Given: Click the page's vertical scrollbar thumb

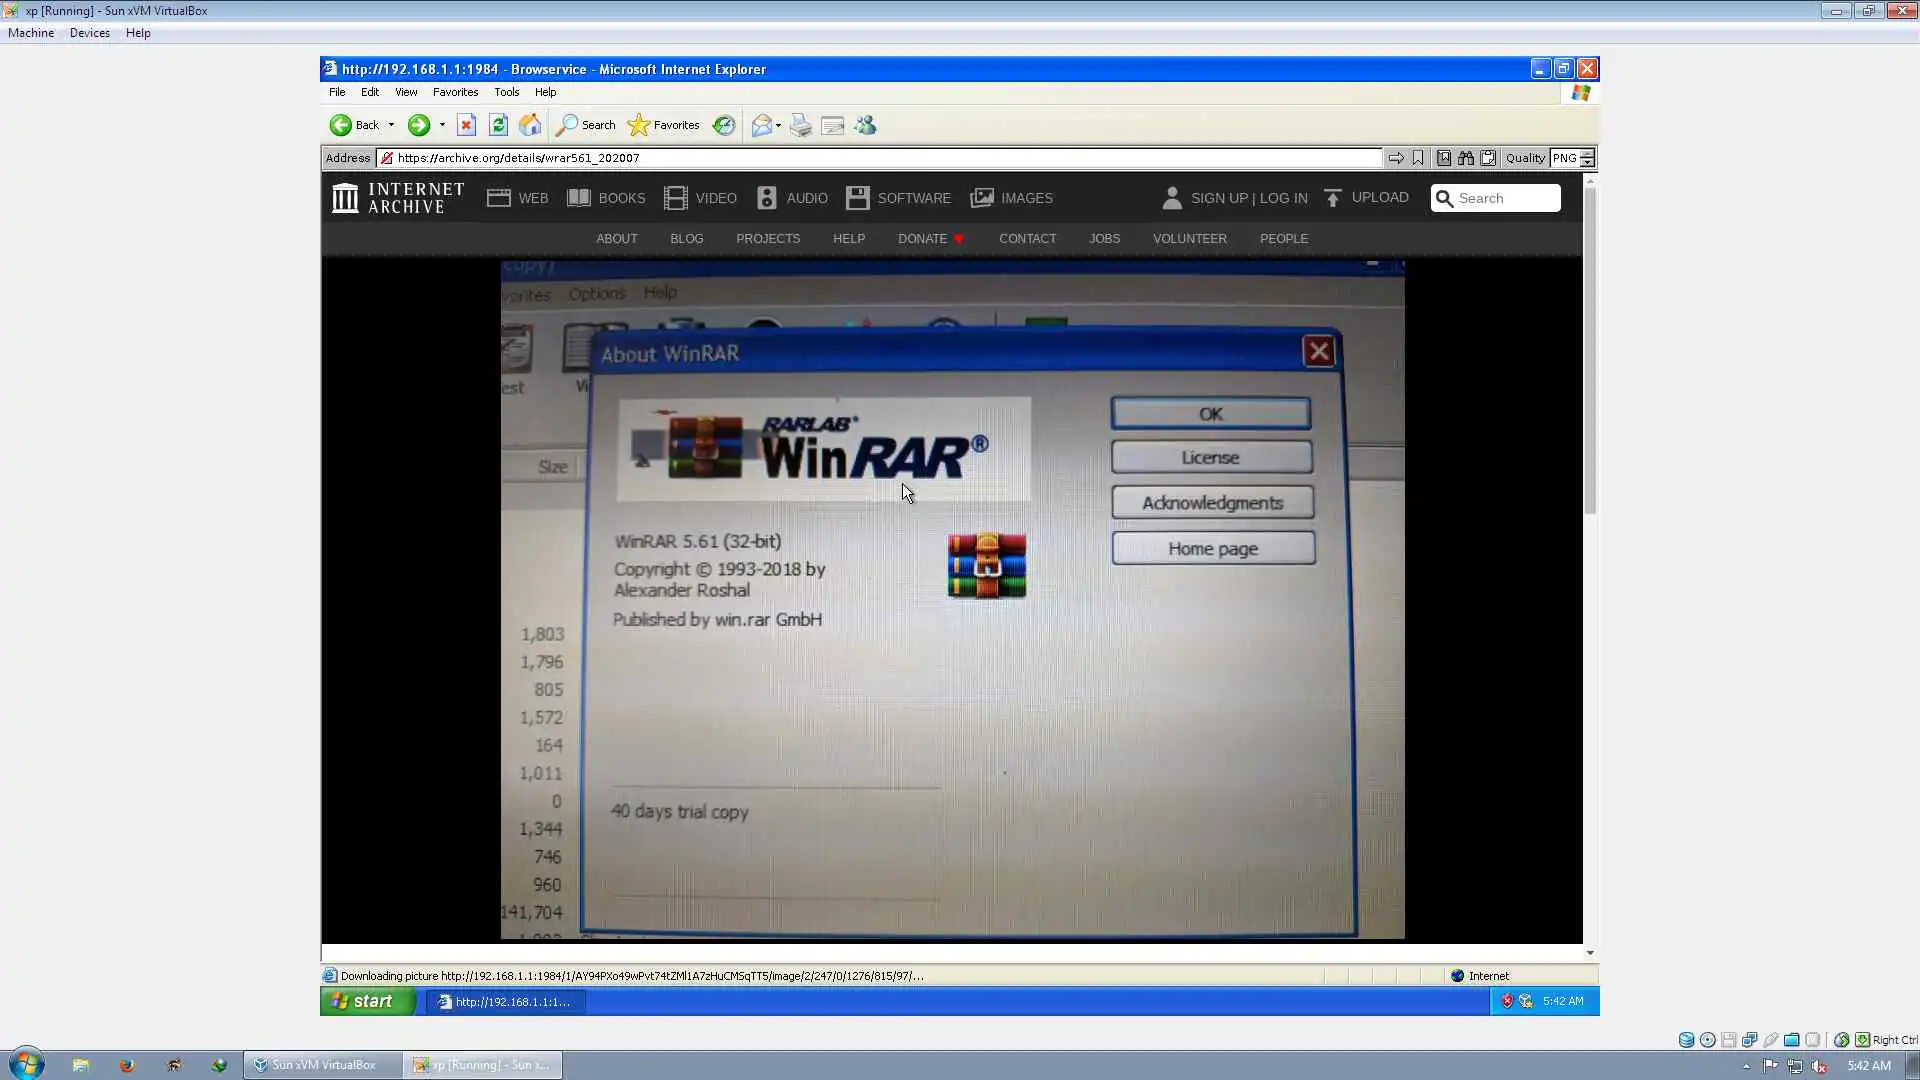Looking at the screenshot, I should tap(1590, 350).
